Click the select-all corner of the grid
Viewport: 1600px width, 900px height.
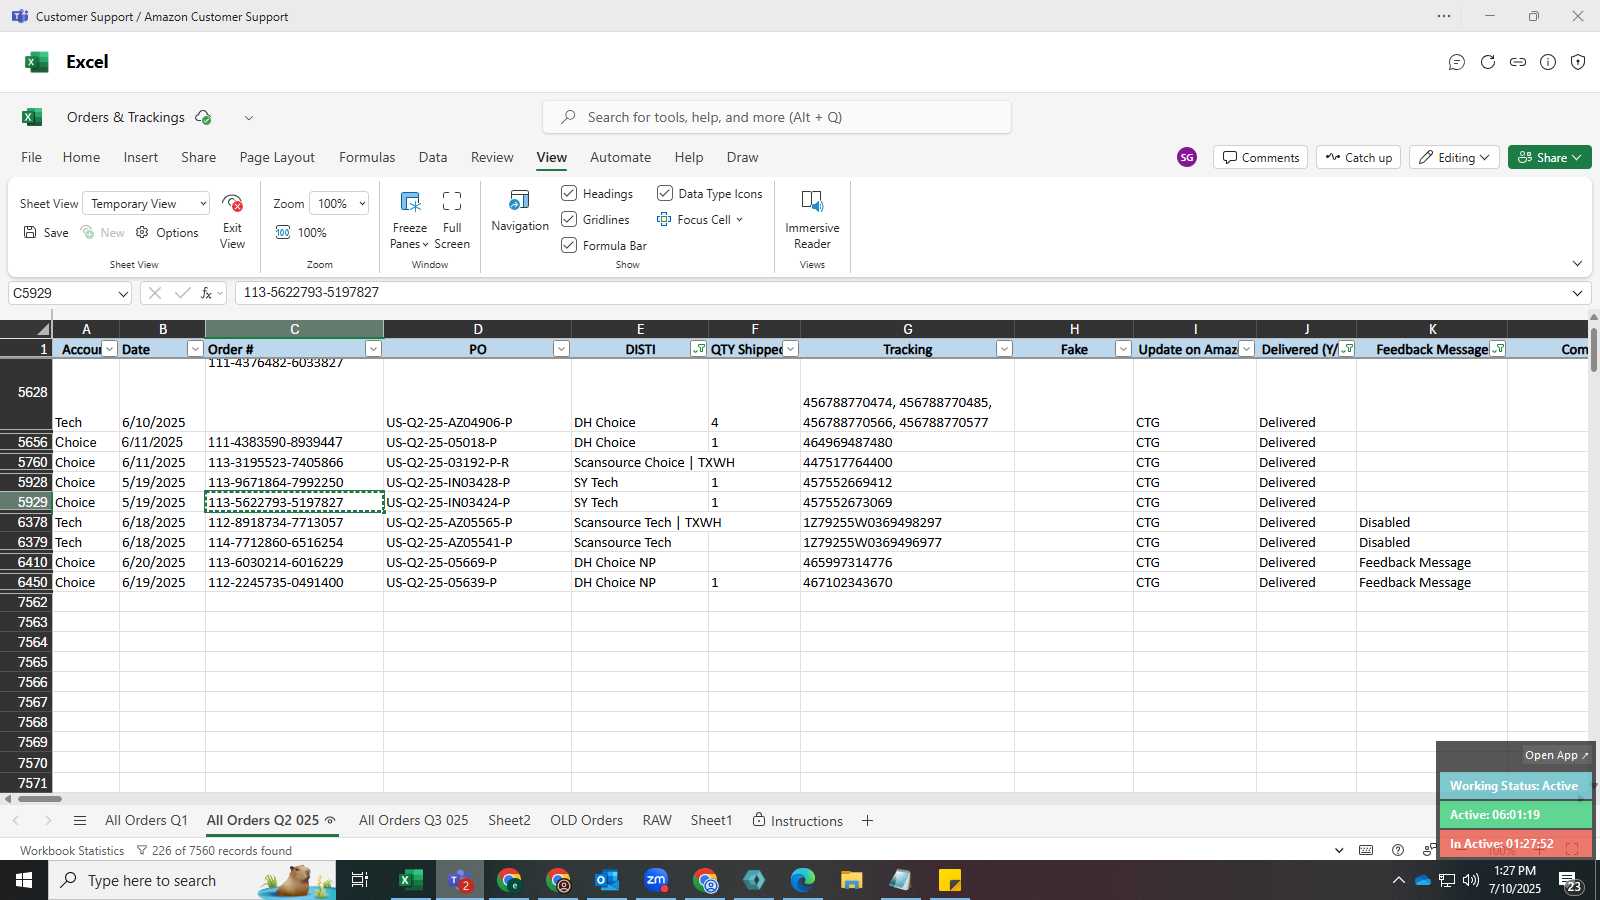pyautogui.click(x=26, y=329)
